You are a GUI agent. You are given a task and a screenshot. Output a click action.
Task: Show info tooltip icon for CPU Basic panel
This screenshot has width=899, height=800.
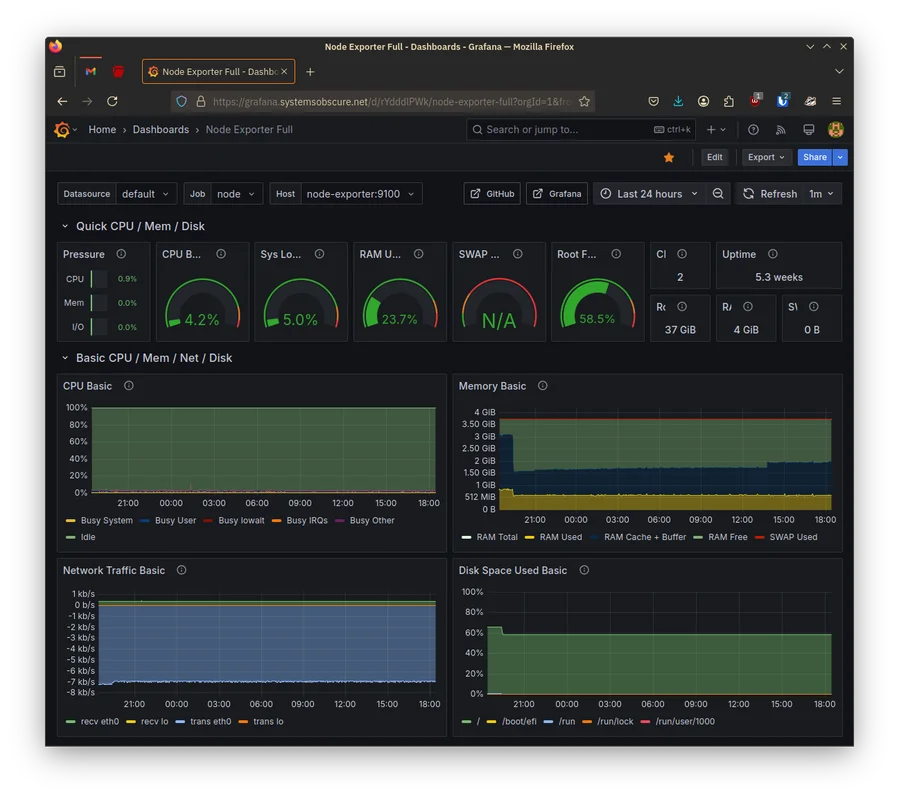pyautogui.click(x=129, y=386)
